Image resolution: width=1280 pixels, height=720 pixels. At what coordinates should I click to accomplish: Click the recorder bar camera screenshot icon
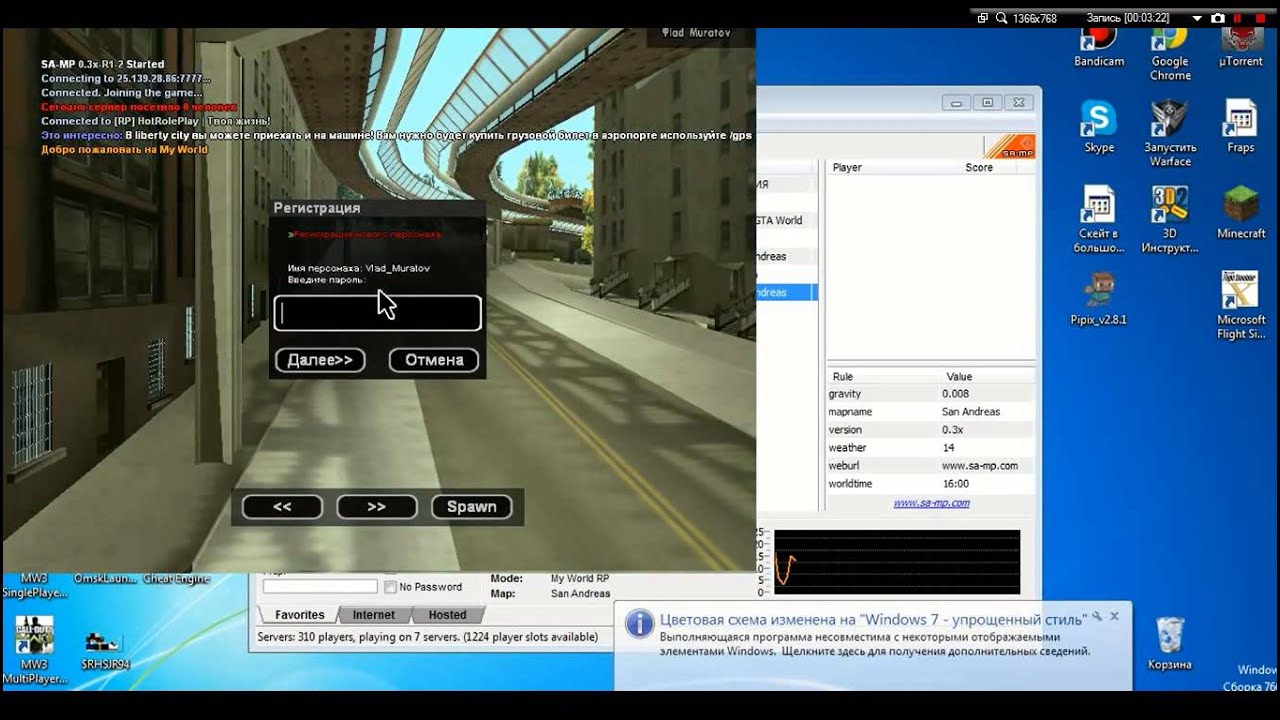[x=1217, y=18]
